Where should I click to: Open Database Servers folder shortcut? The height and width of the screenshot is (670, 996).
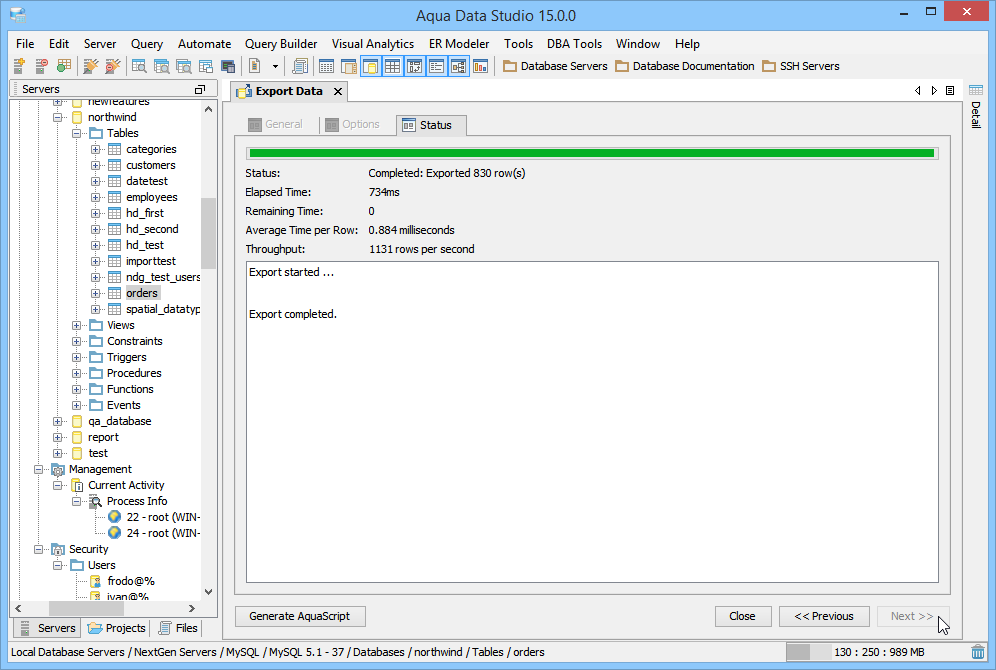click(555, 66)
